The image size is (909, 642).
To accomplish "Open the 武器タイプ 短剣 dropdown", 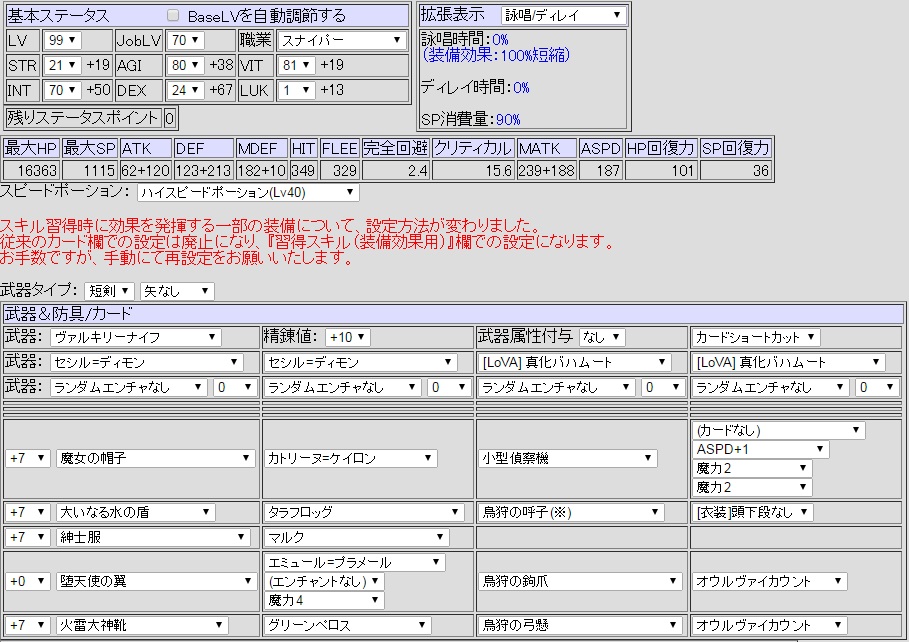I will [110, 291].
